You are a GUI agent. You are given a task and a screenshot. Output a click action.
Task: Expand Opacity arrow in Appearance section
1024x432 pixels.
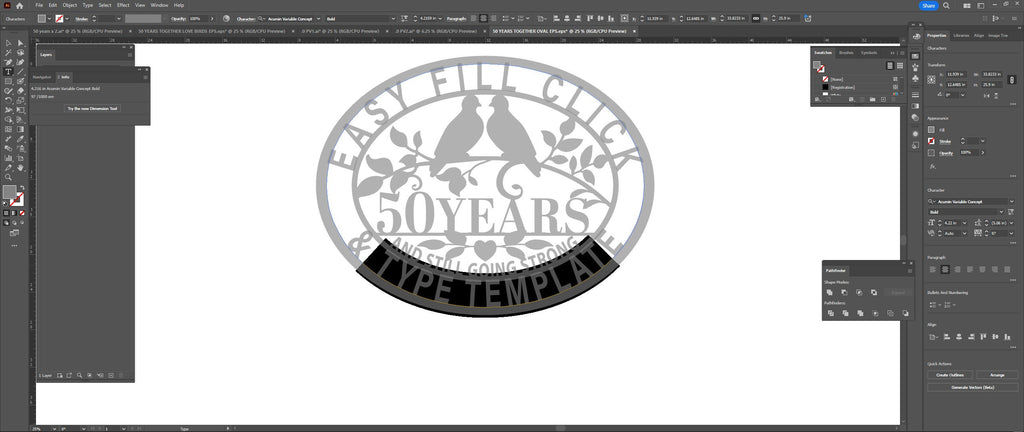(x=983, y=153)
